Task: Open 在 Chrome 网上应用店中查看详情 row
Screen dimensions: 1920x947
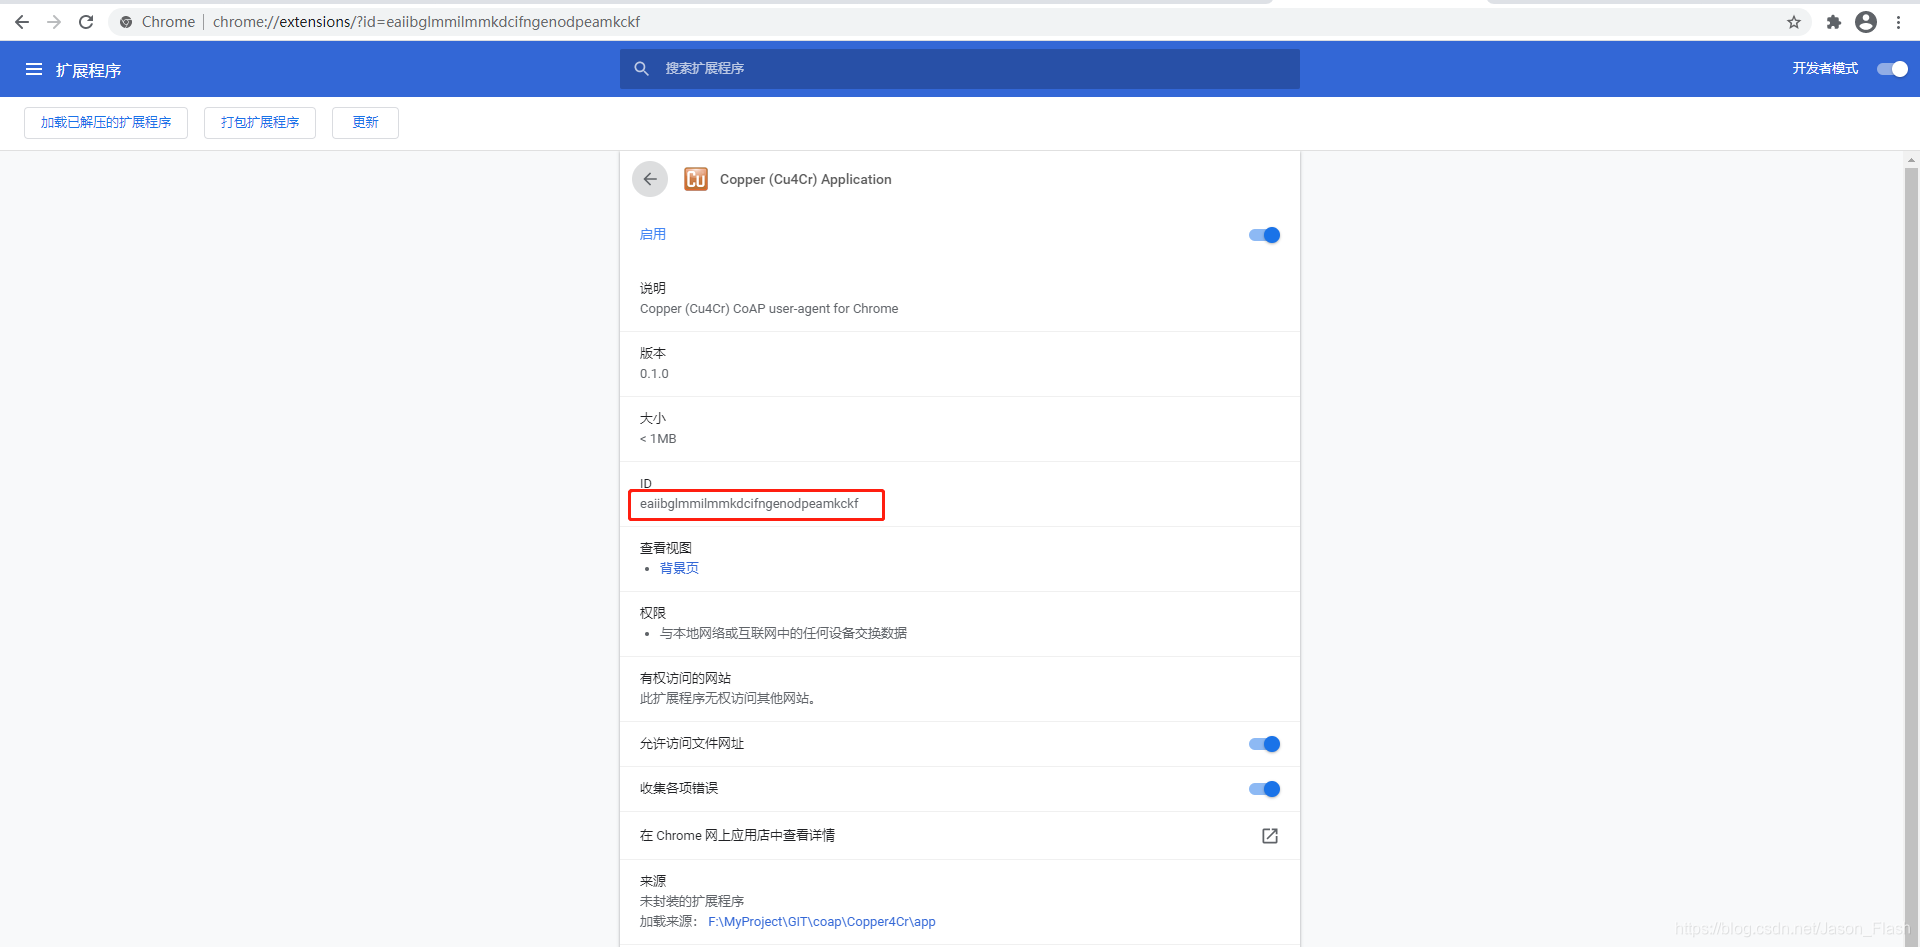Action: [960, 836]
